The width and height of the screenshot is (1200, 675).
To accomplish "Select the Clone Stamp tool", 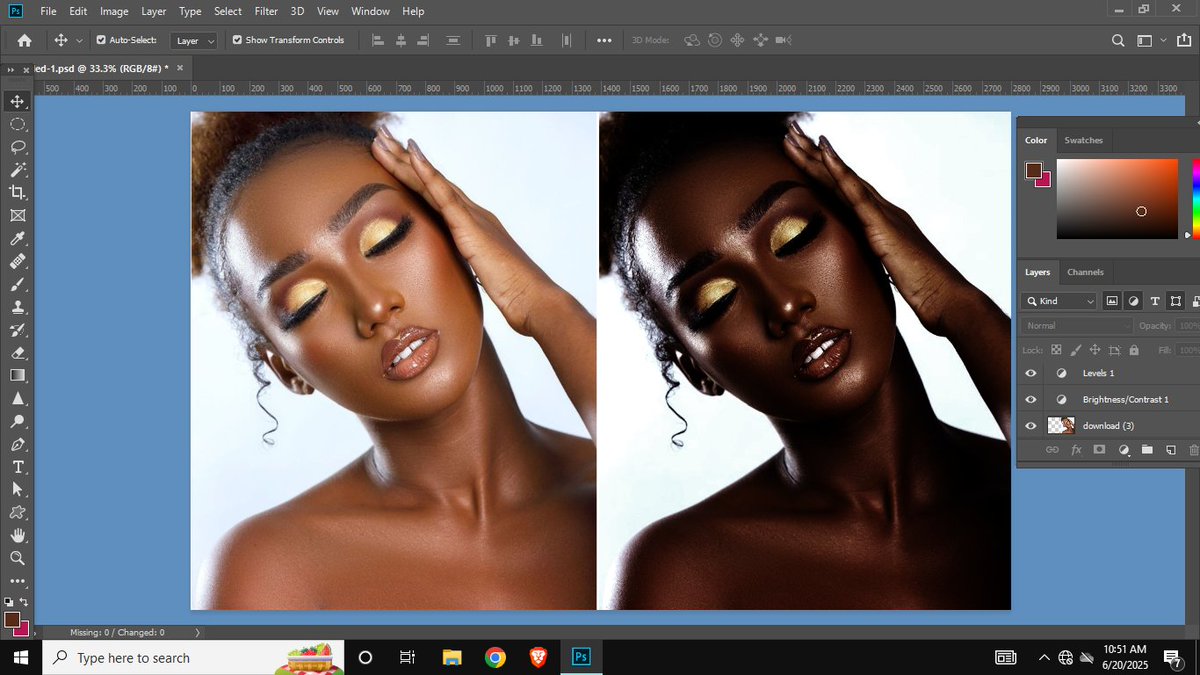I will pyautogui.click(x=17, y=307).
